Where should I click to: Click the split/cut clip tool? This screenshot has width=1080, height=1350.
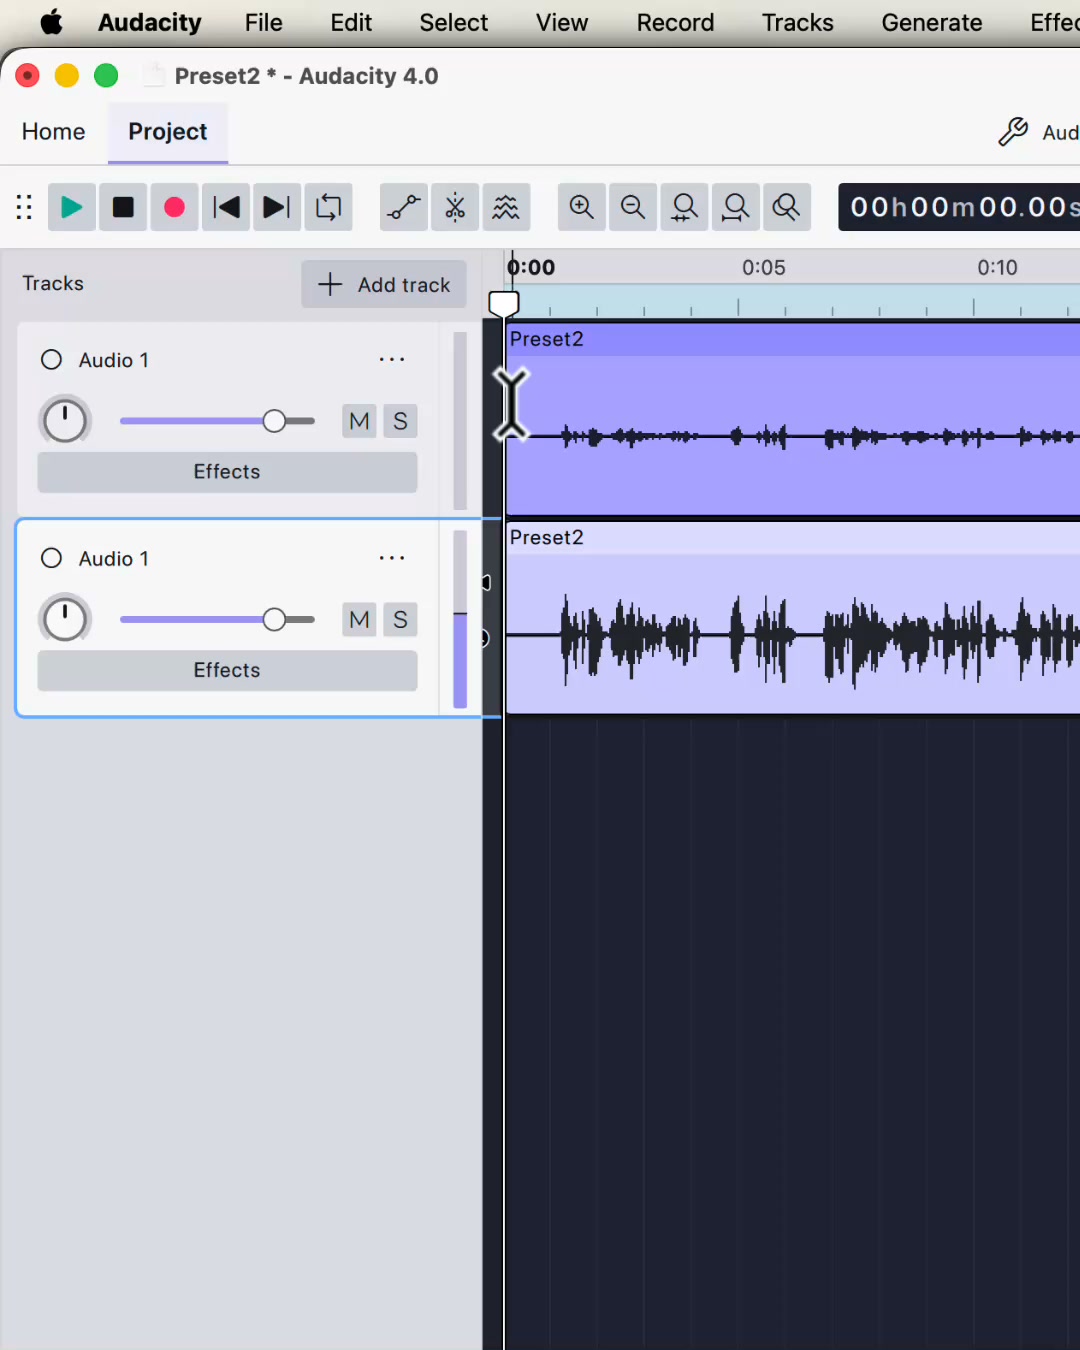tap(455, 207)
